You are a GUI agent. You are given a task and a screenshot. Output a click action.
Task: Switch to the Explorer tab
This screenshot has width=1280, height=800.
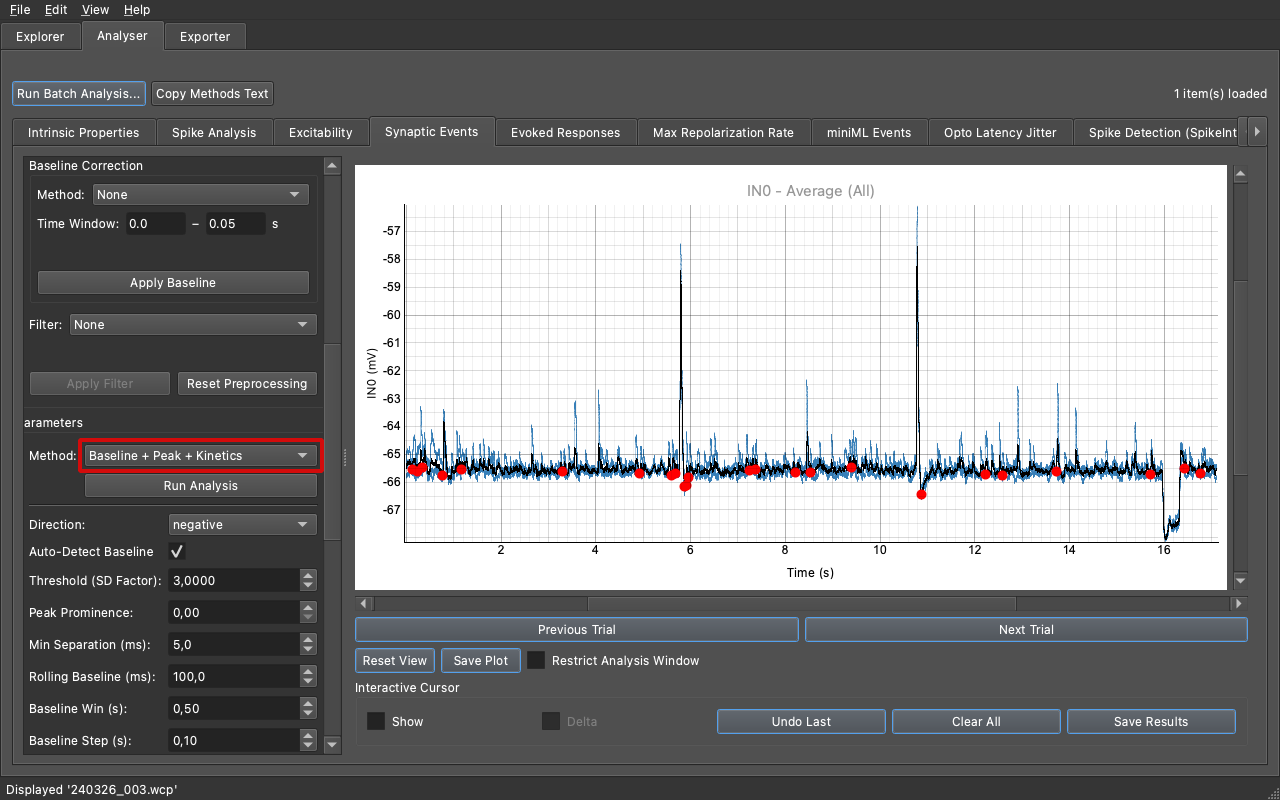point(40,37)
